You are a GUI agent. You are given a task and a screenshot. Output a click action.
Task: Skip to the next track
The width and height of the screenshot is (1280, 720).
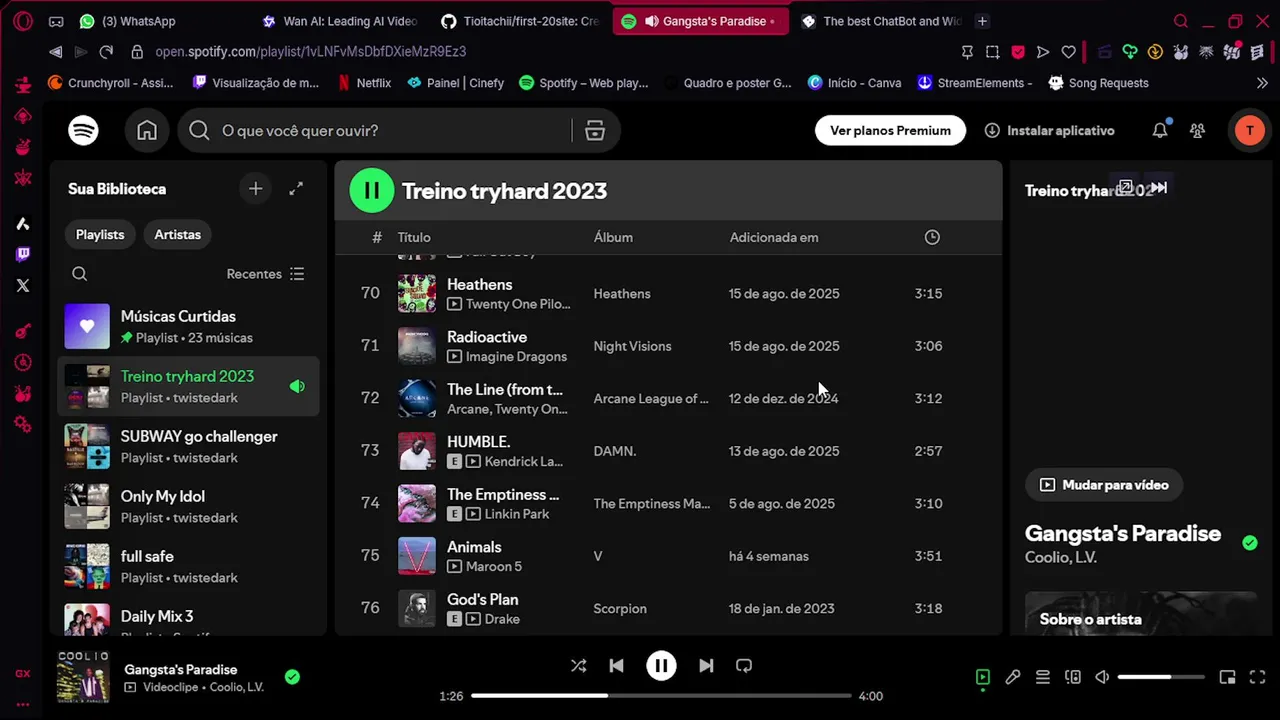706,666
